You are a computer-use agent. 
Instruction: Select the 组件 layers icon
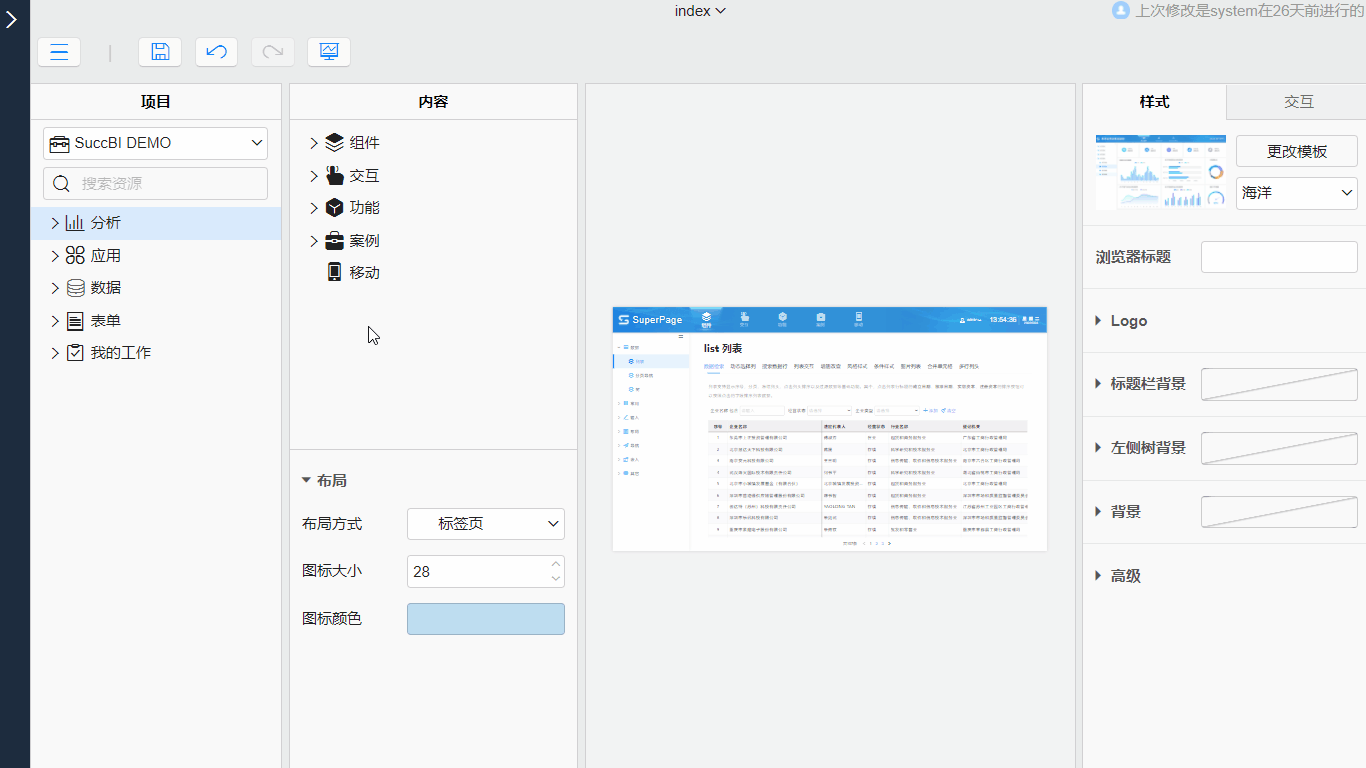pos(334,142)
